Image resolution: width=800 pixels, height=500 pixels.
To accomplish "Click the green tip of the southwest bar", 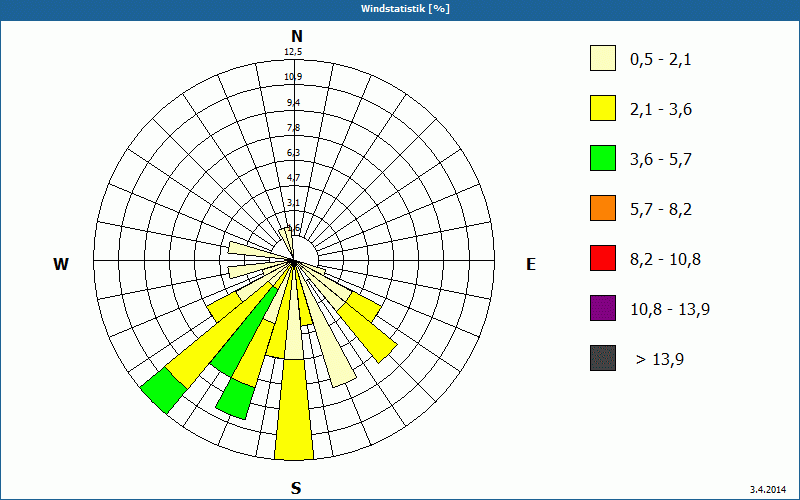I will pos(164,390).
